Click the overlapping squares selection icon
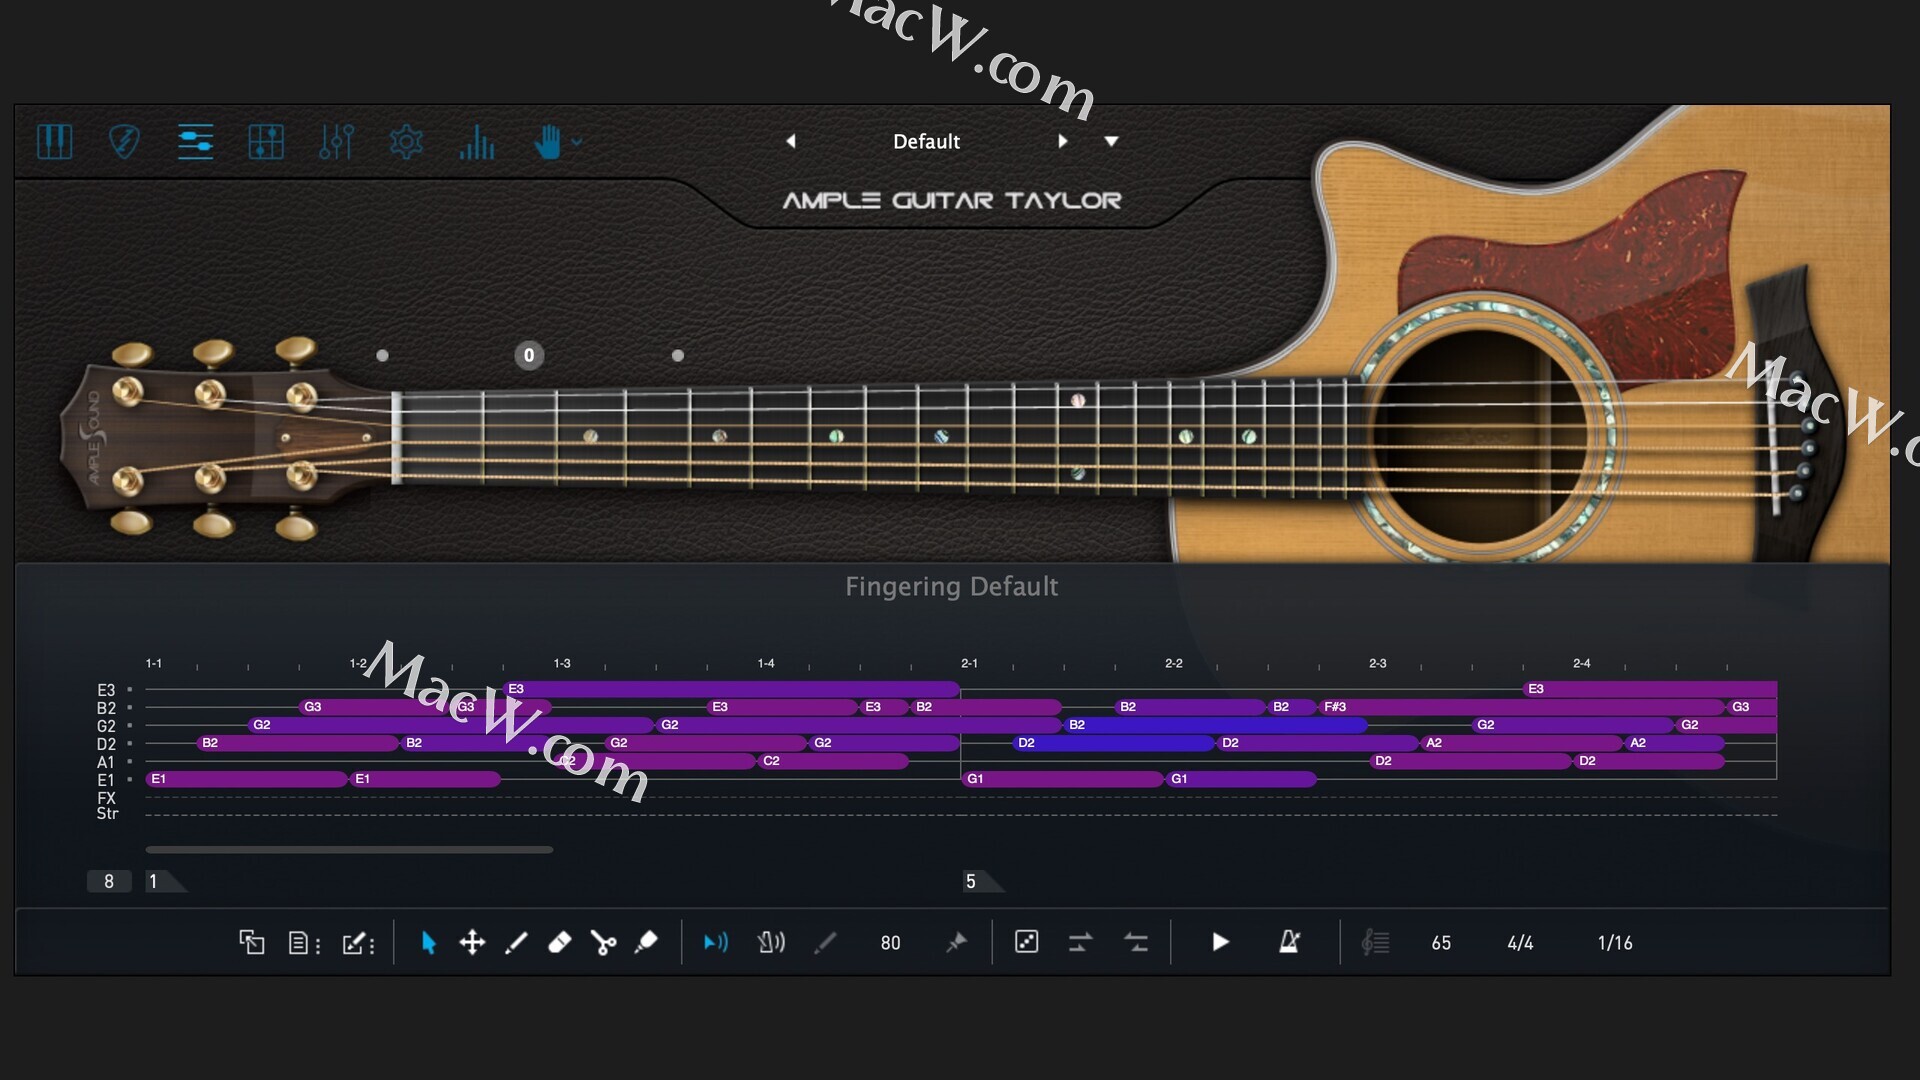This screenshot has height=1080, width=1920. pos(251,942)
